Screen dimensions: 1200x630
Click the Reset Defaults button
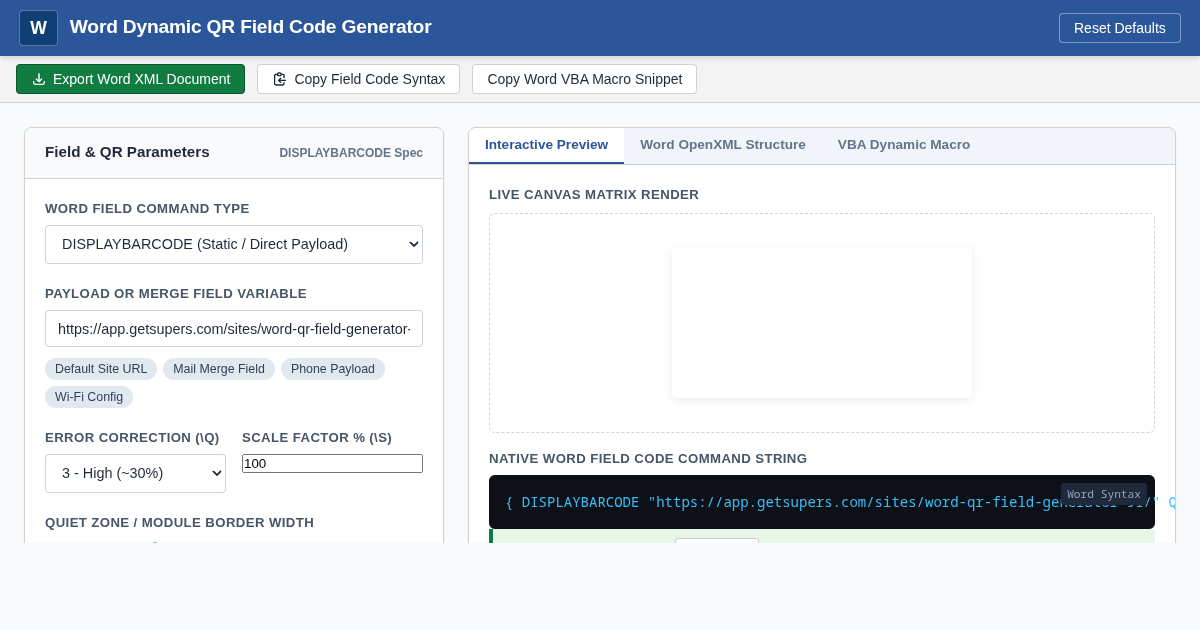click(x=1120, y=28)
